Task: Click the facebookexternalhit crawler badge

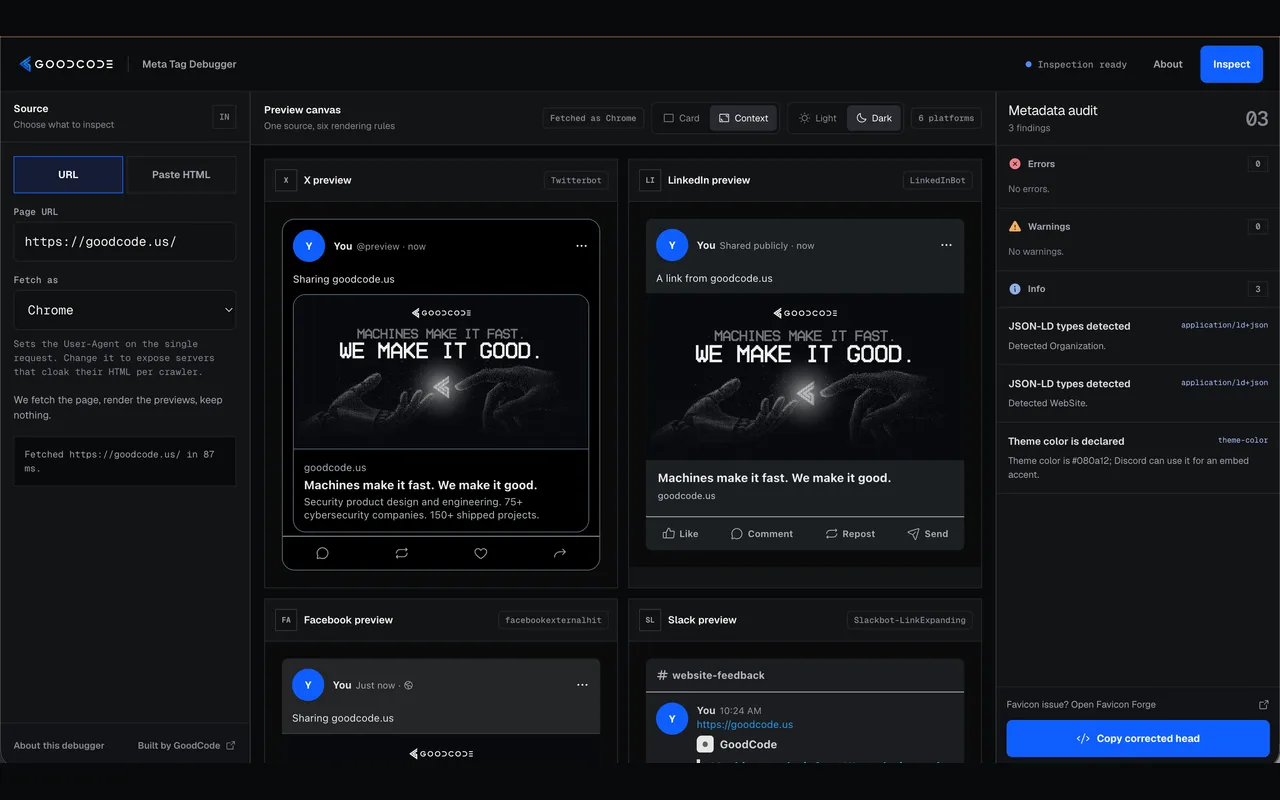Action: tap(553, 620)
